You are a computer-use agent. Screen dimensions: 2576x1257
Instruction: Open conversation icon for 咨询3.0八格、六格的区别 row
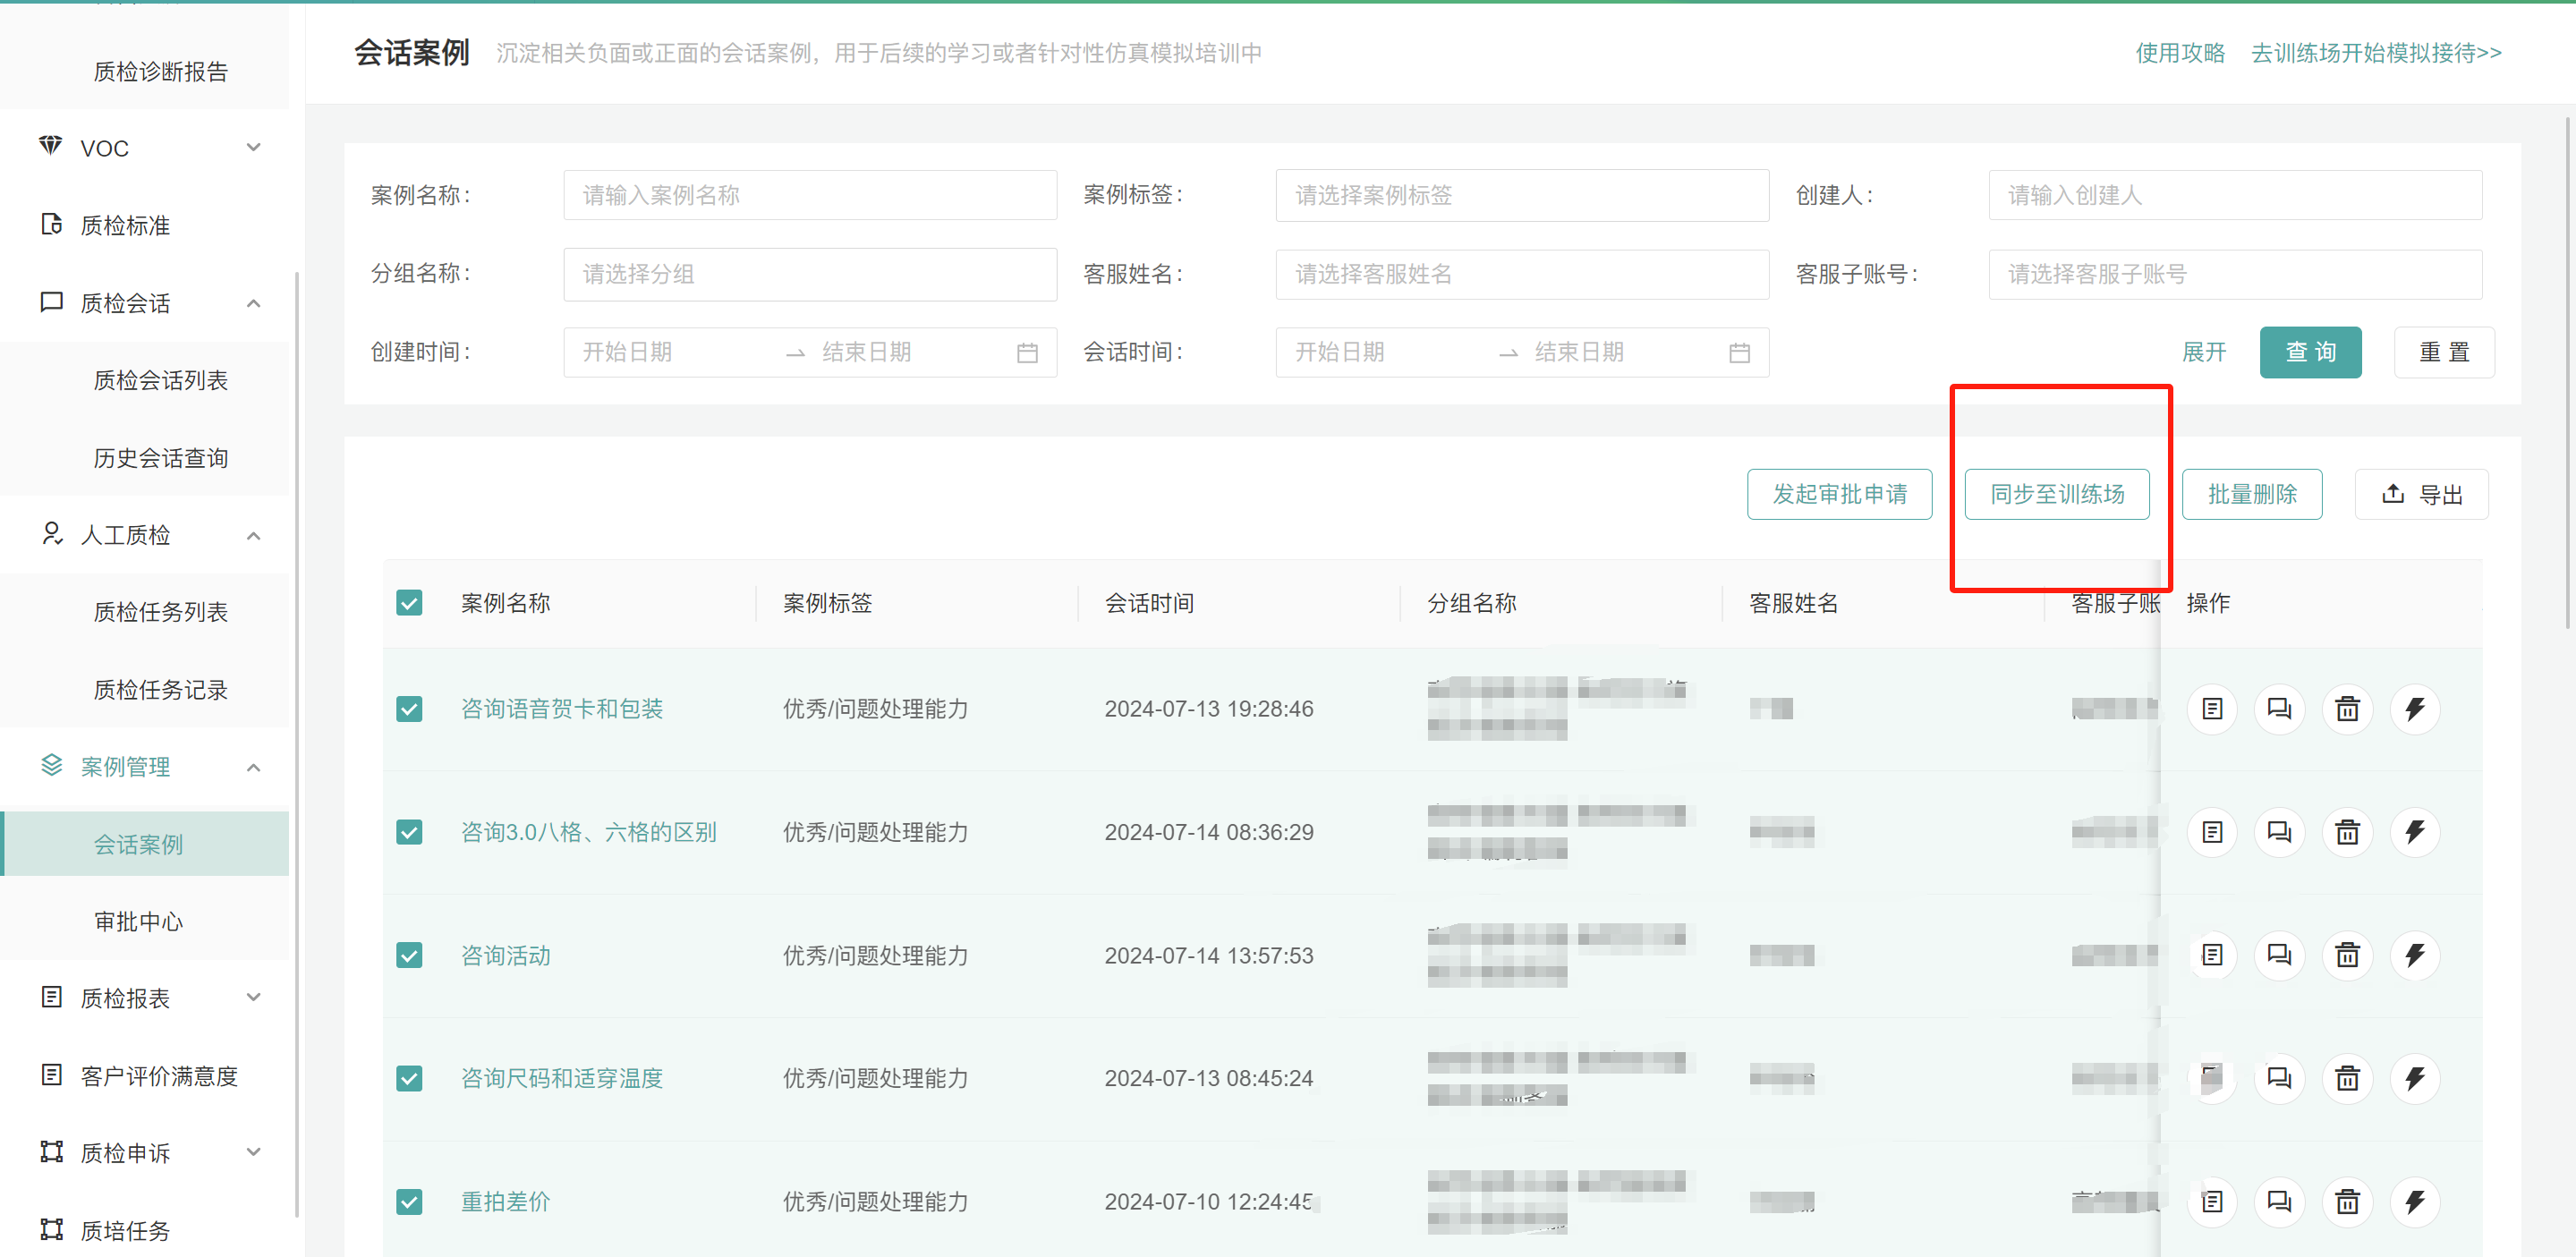(x=2279, y=832)
